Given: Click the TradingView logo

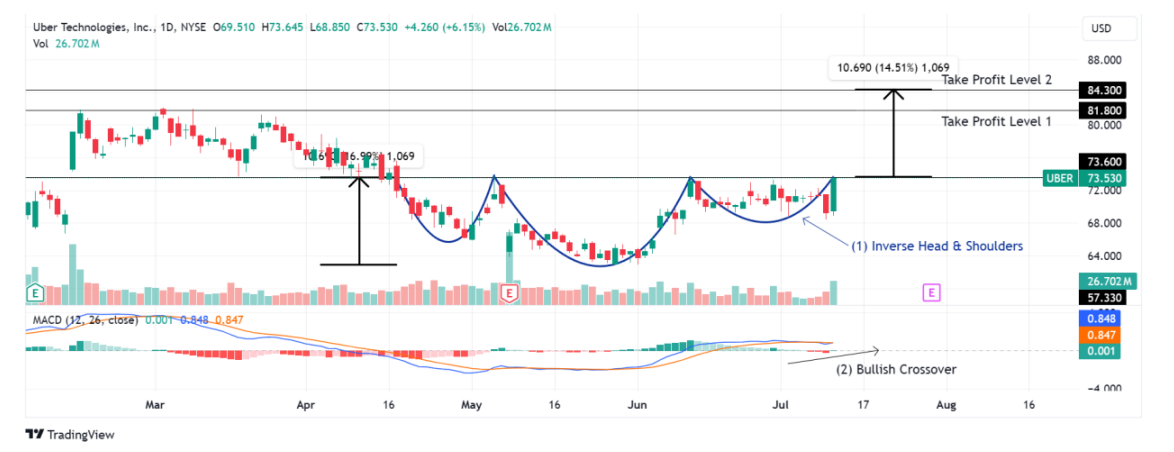Looking at the screenshot, I should tap(70, 434).
